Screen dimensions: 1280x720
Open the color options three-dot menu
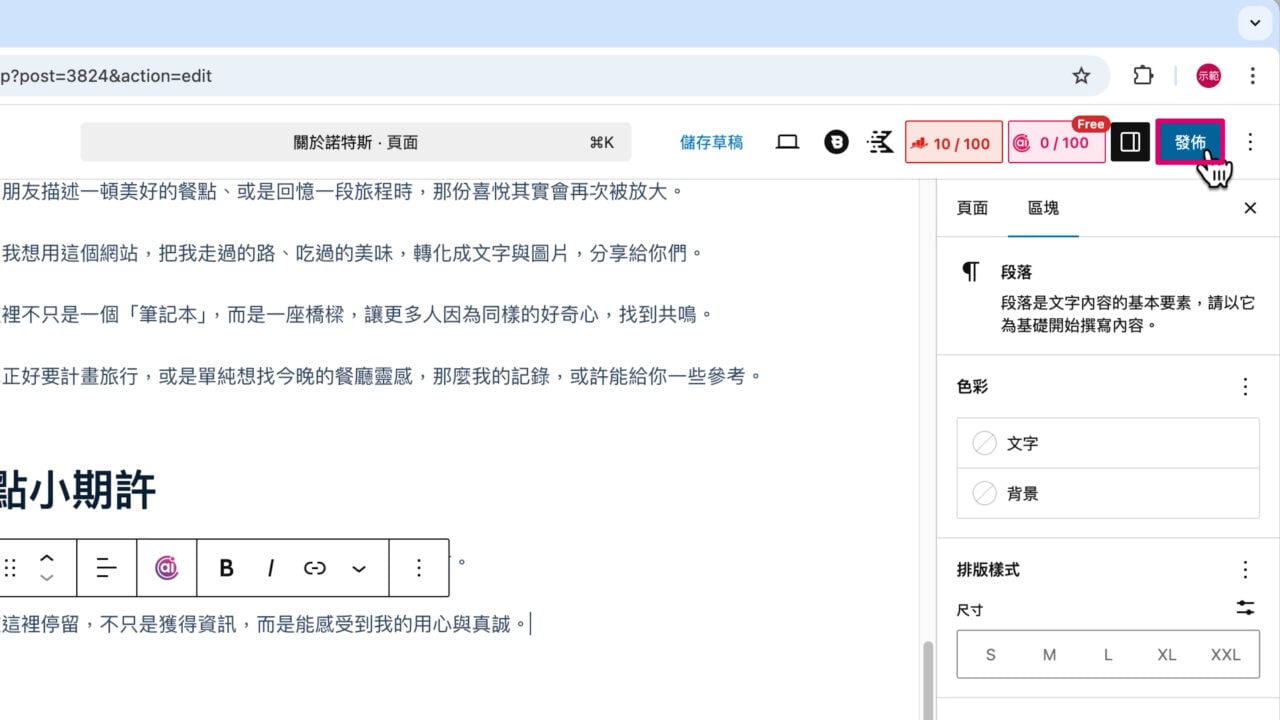[x=1245, y=386]
